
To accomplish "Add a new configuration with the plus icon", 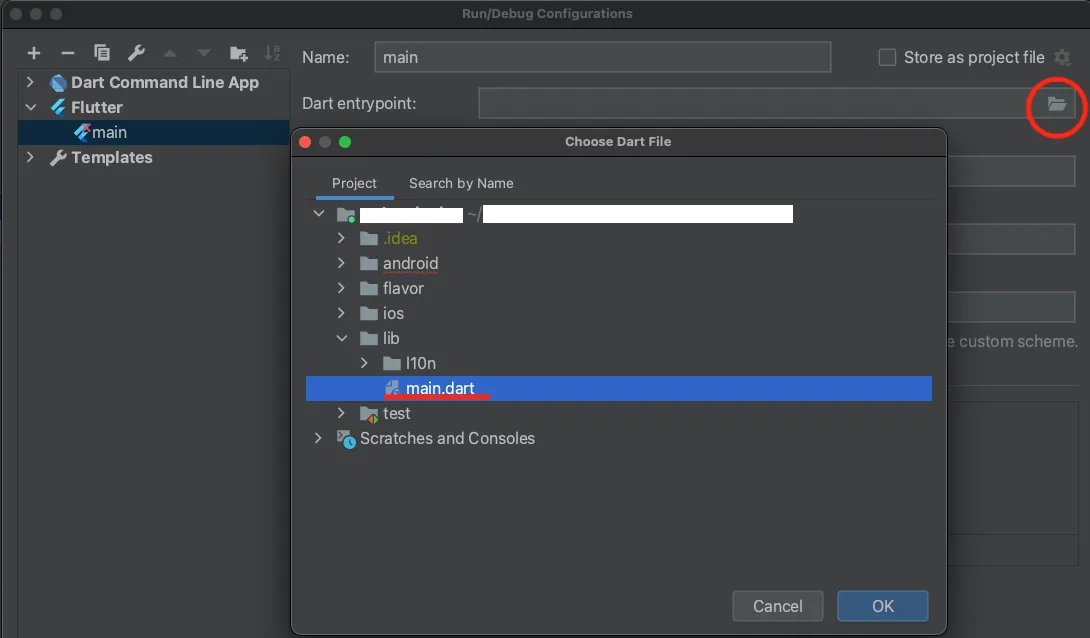I will coord(33,53).
